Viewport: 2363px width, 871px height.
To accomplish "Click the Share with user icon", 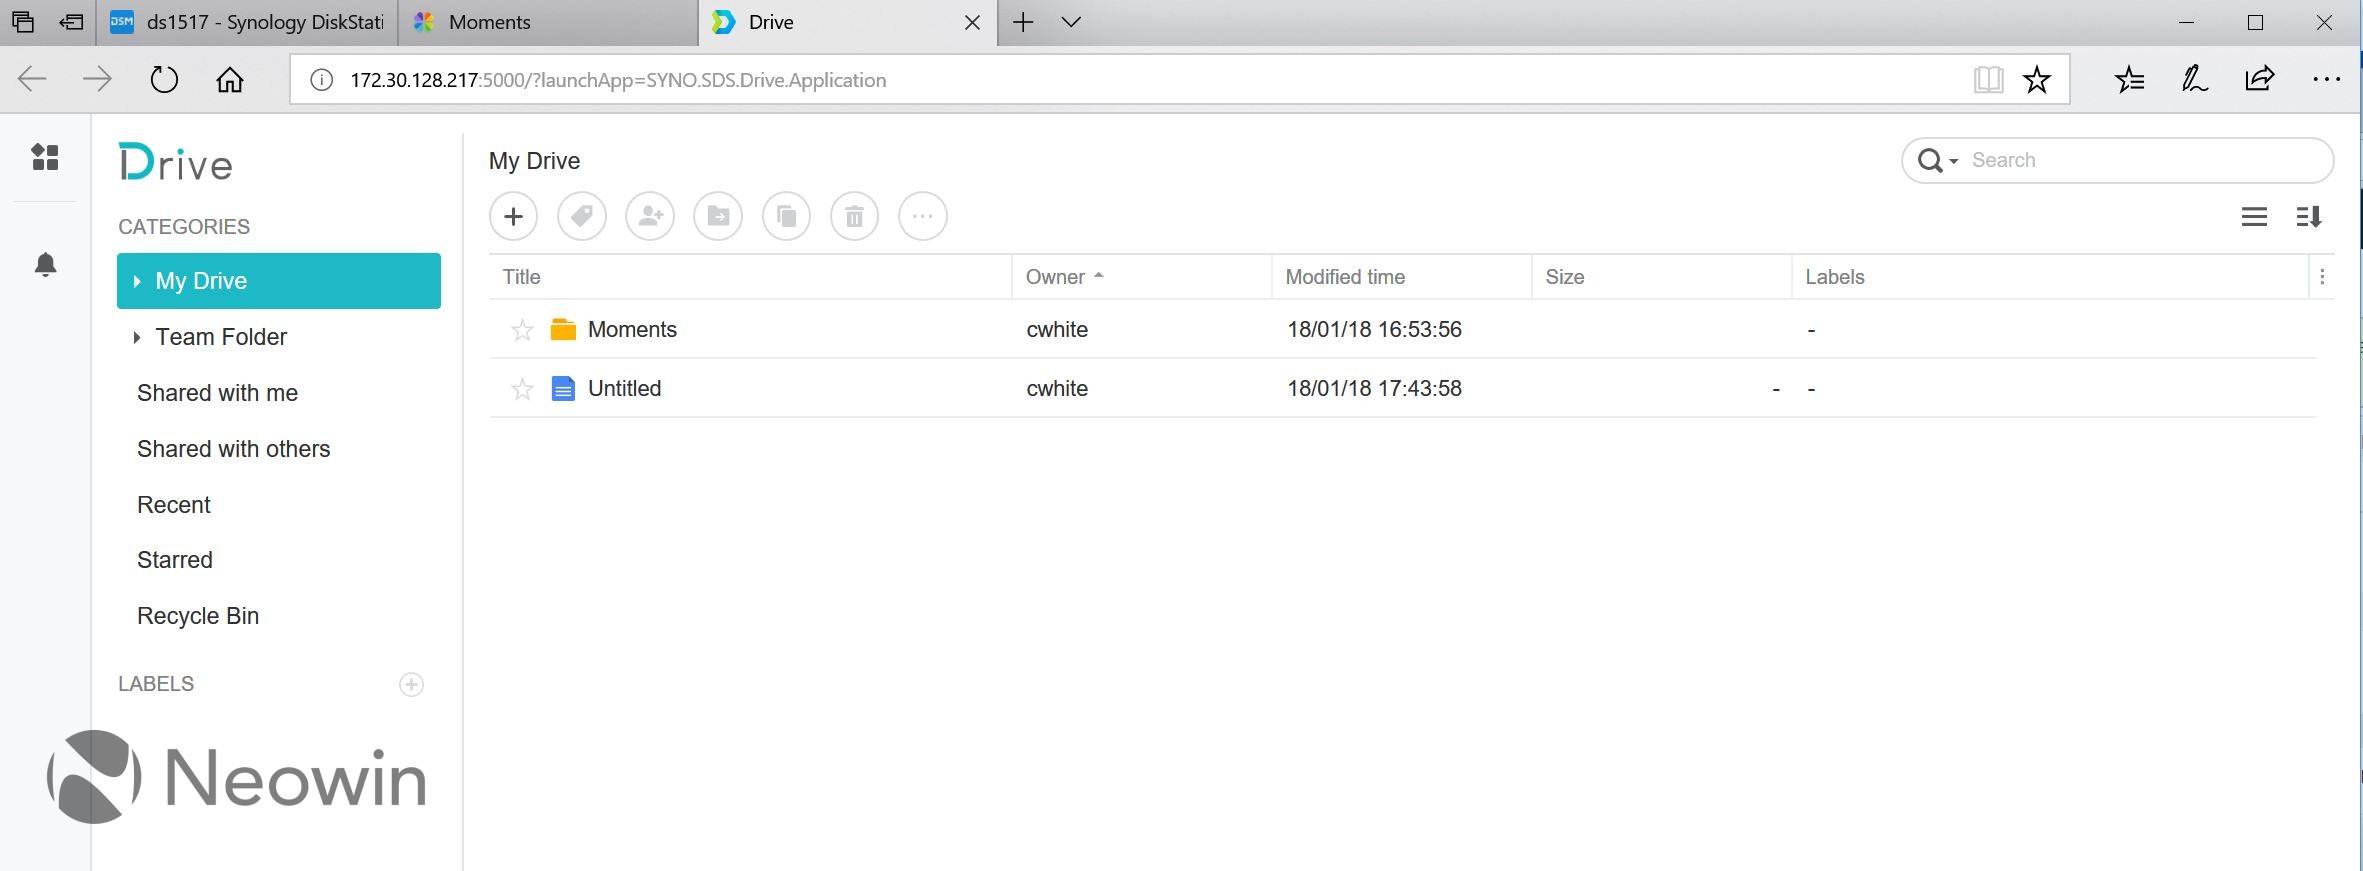I will click(x=650, y=216).
